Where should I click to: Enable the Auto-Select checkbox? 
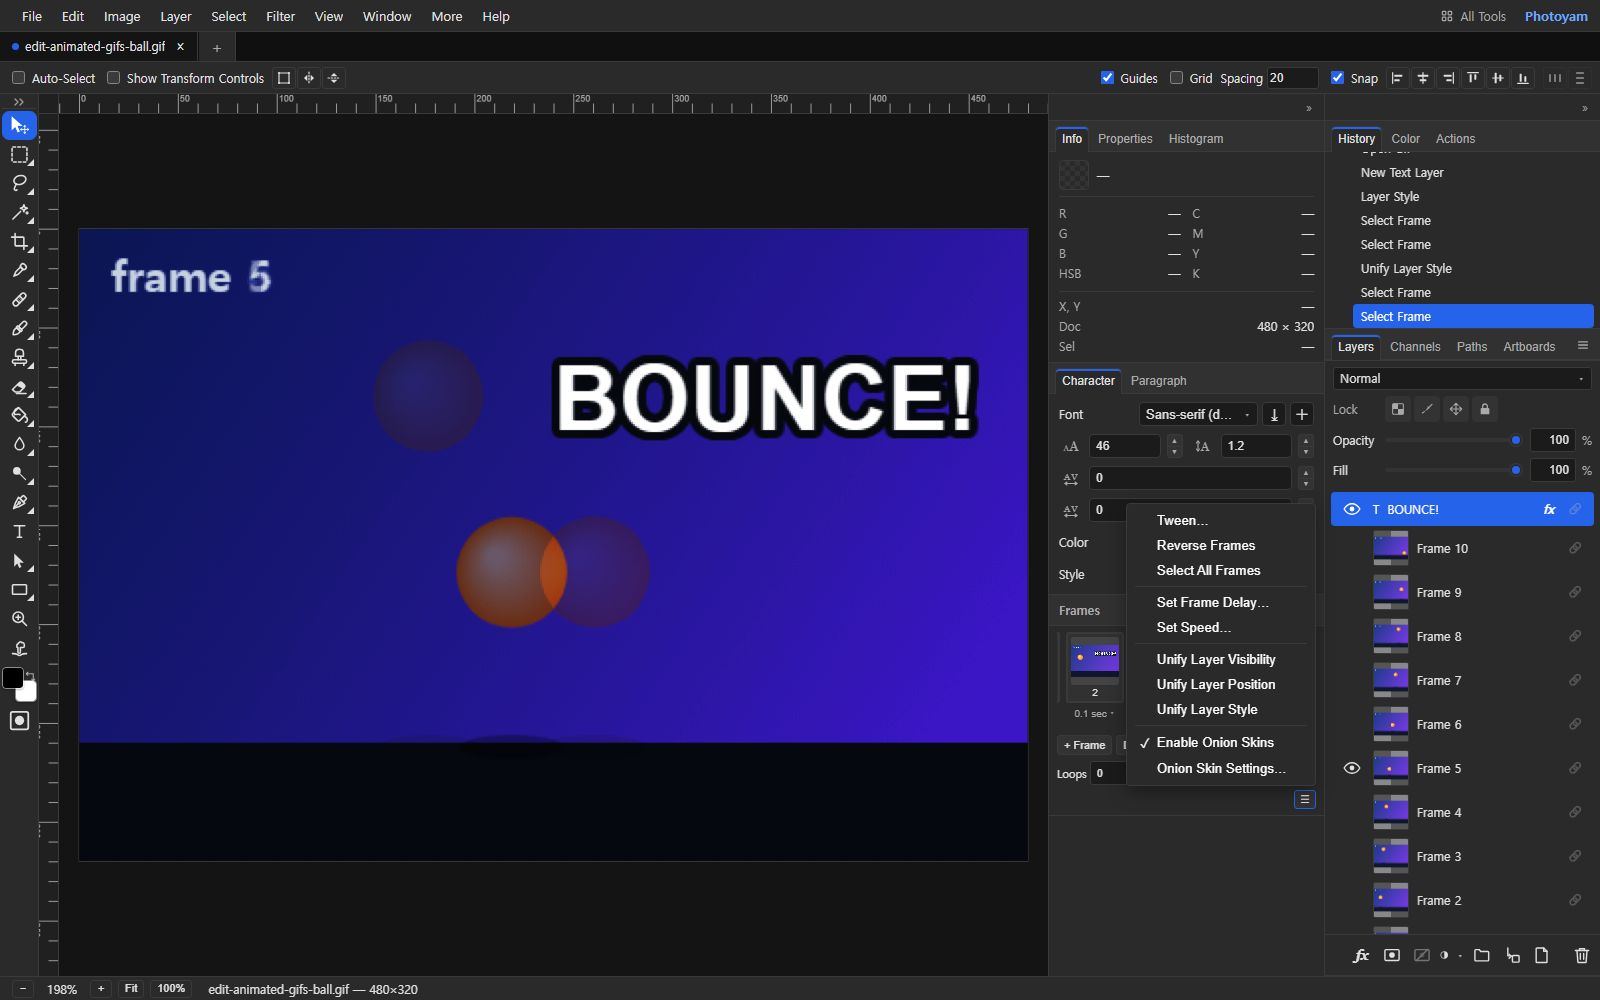coord(18,78)
